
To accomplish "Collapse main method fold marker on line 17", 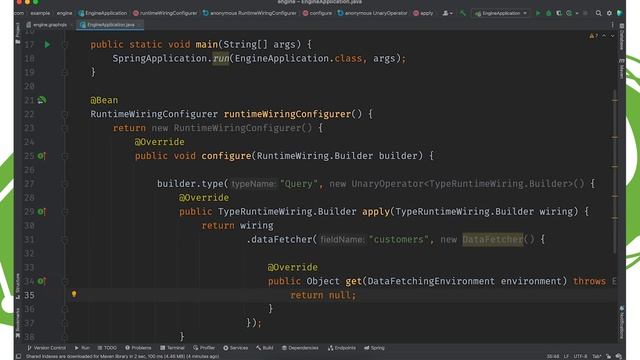I will [x=64, y=44].
